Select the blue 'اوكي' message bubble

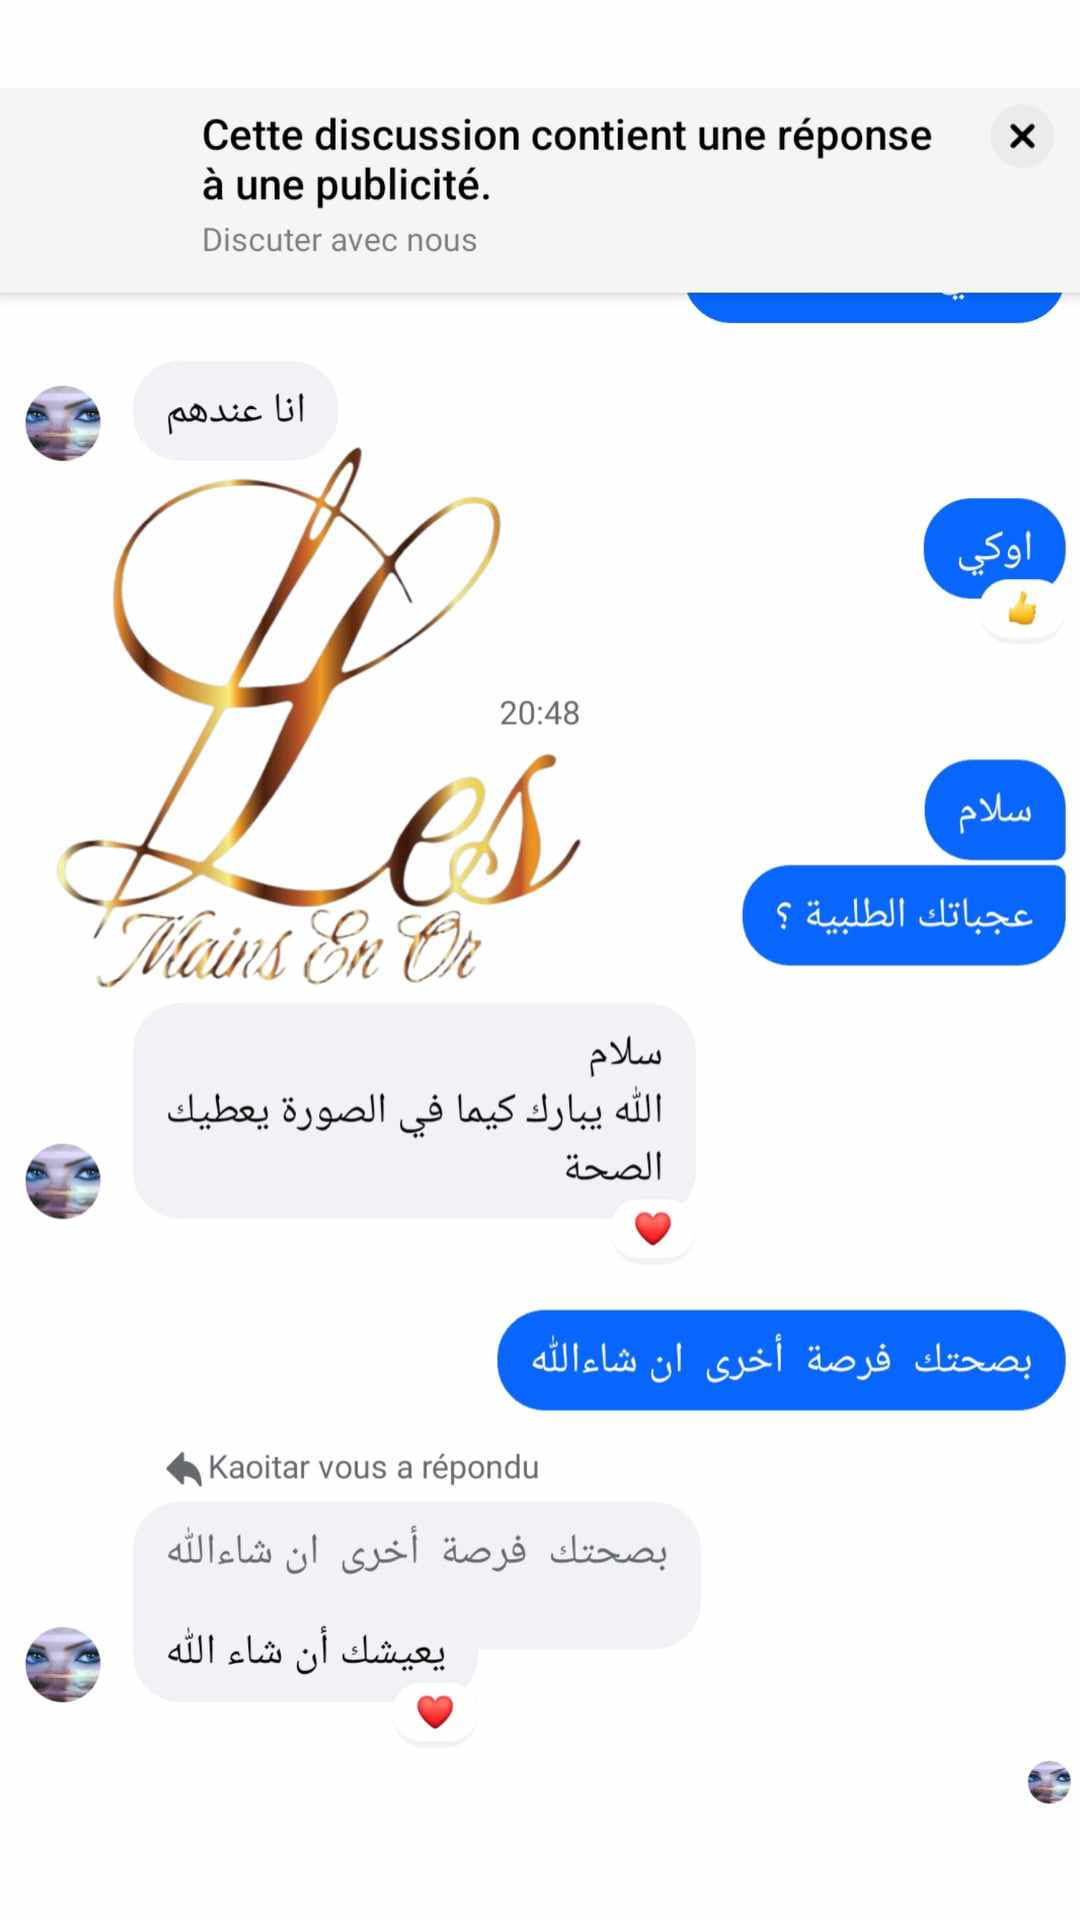tap(995, 548)
